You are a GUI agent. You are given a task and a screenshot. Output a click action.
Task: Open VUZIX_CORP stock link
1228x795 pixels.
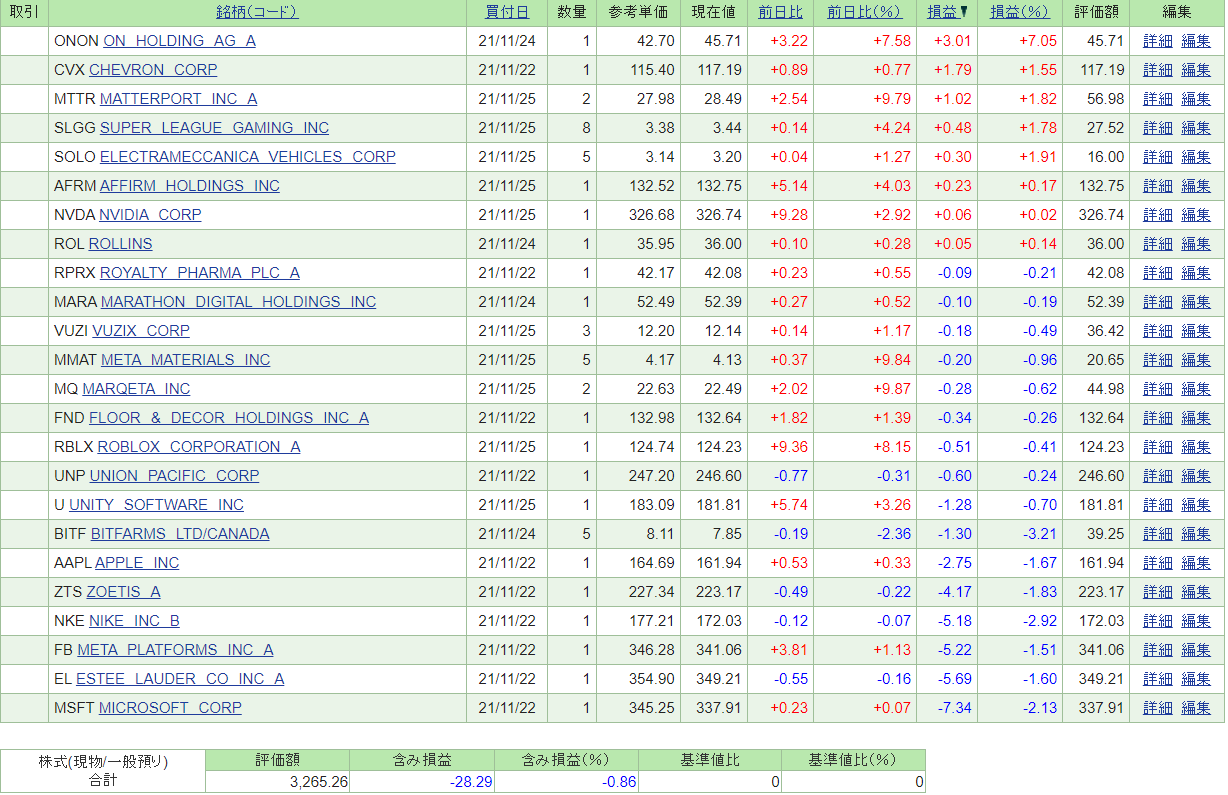(x=141, y=331)
